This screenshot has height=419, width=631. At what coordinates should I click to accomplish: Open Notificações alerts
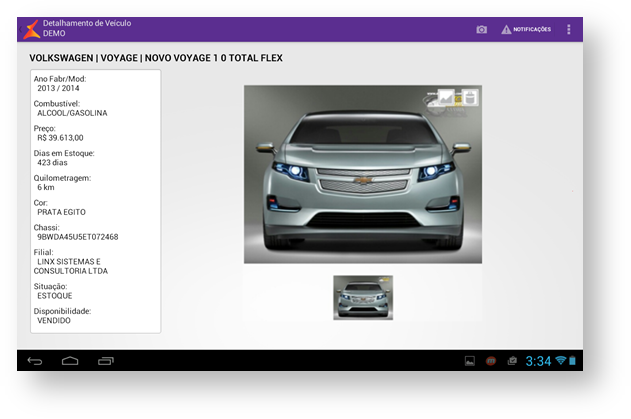526,29
